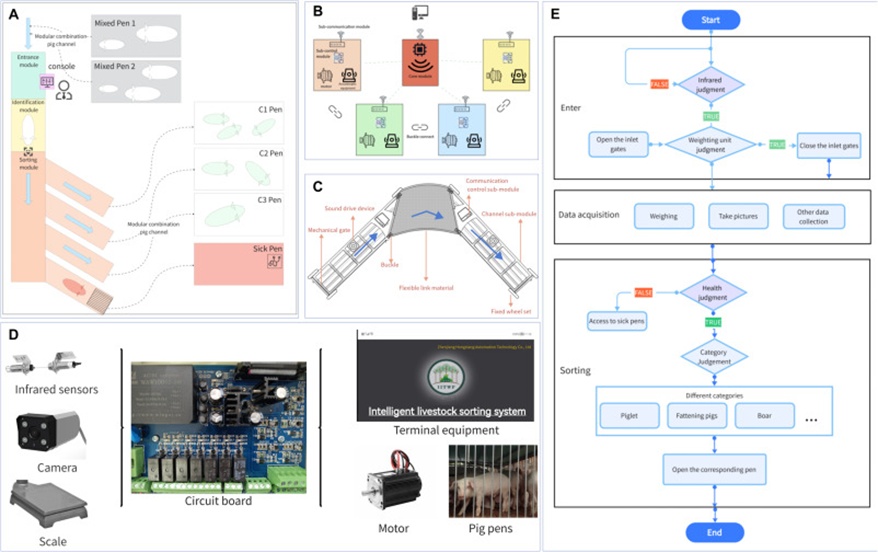The image size is (878, 552).
Task: Click the "Fixed wheel set" label
Action: (x=511, y=311)
